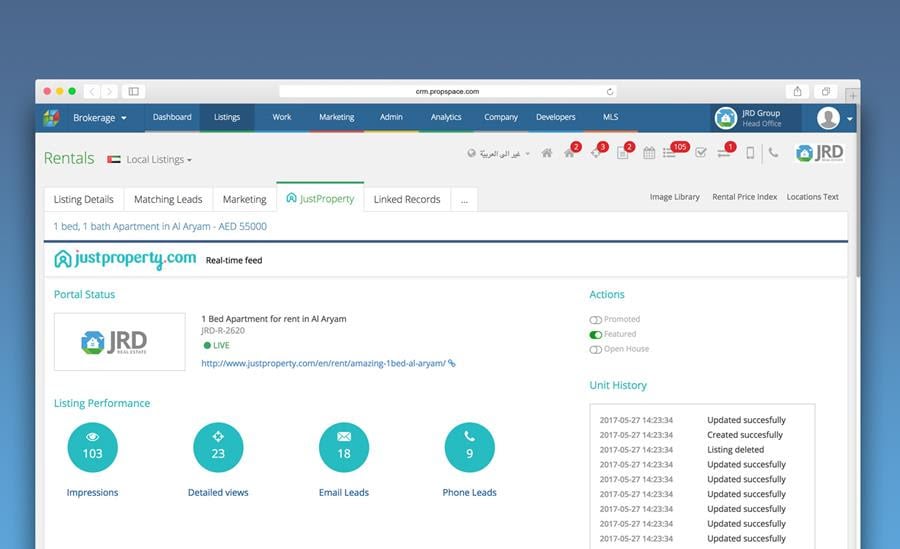Open the Brokerage dropdown

(x=99, y=118)
